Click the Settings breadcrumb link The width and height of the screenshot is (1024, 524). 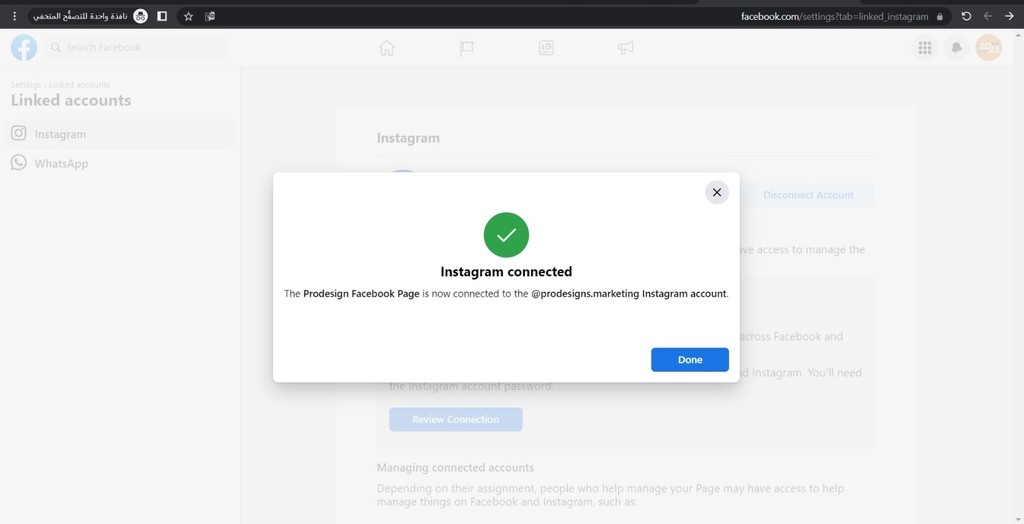[25, 85]
